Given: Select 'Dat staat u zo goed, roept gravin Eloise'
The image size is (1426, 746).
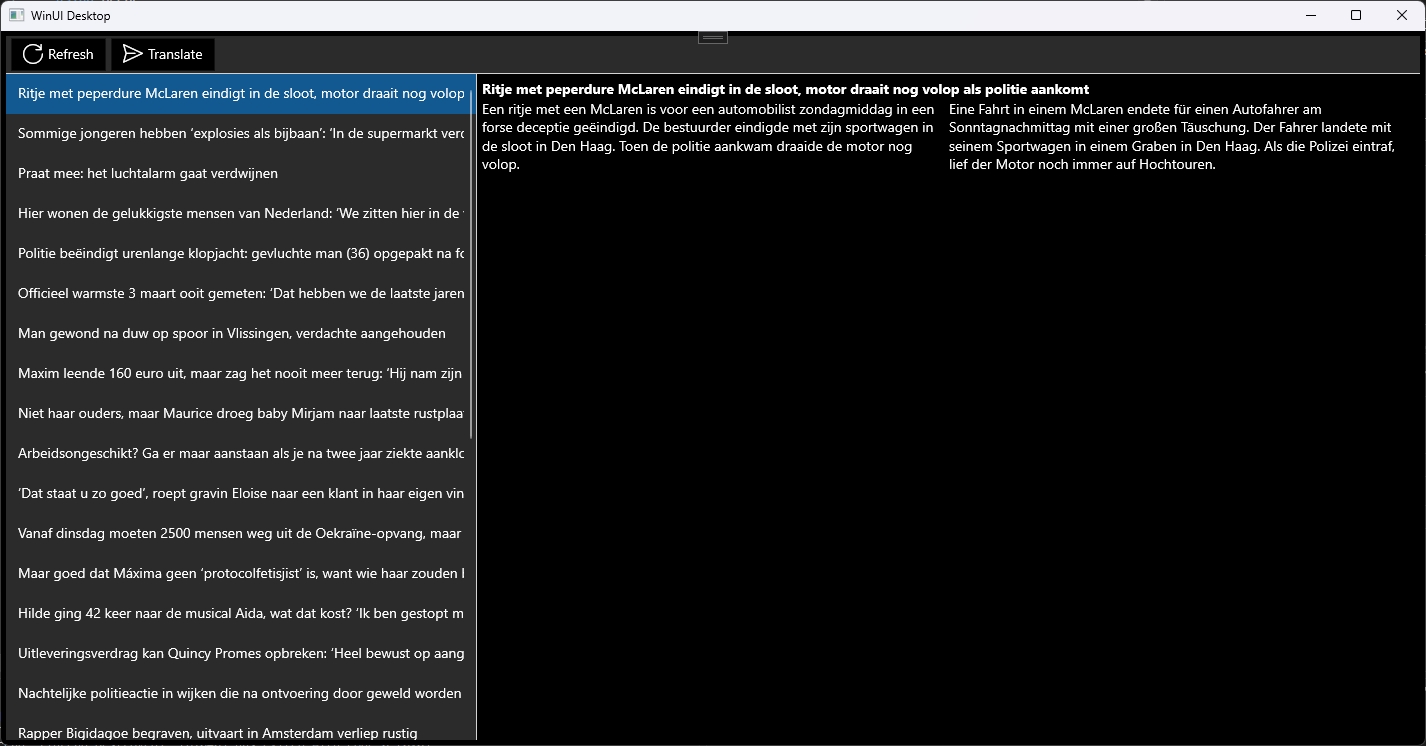Looking at the screenshot, I should 240,493.
